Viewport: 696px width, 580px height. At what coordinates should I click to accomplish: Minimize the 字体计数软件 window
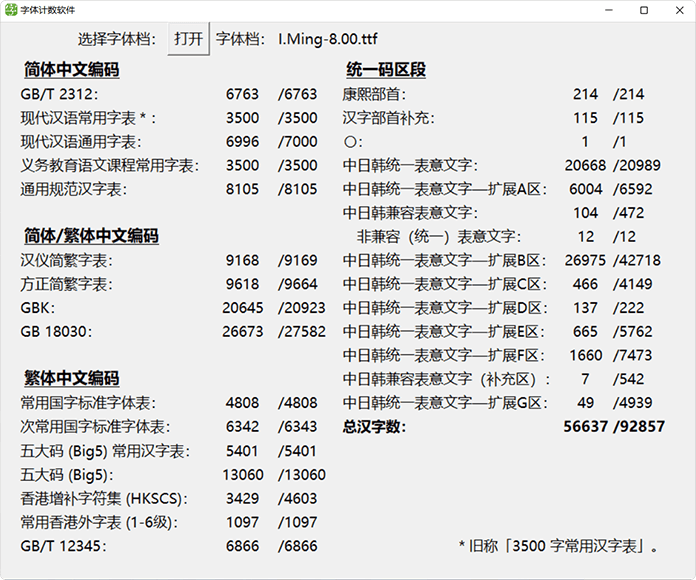[609, 10]
